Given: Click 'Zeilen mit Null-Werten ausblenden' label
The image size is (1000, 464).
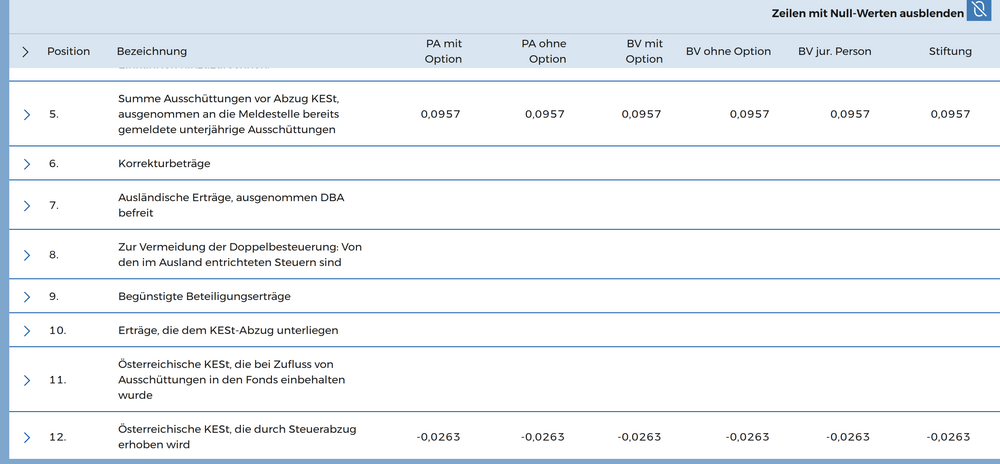Looking at the screenshot, I should pyautogui.click(x=867, y=14).
